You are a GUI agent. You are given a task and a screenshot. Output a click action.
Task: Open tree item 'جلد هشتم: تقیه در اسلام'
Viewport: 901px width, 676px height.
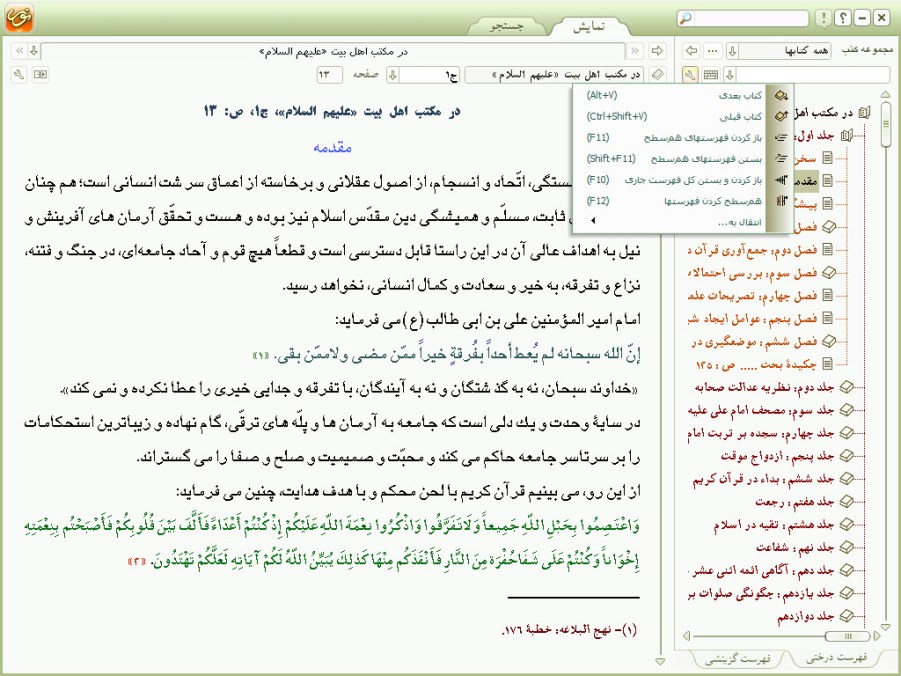[x=773, y=525]
